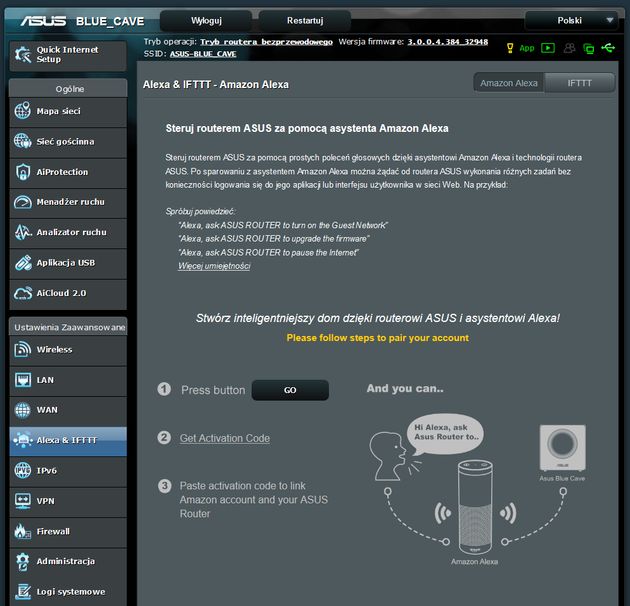Click the 'And you can..' heading

point(405,388)
